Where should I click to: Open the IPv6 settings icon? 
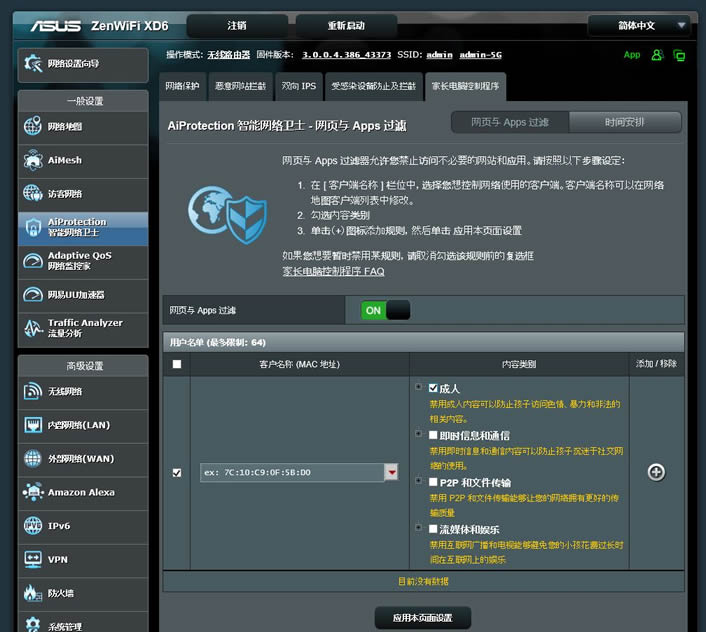(x=33, y=526)
